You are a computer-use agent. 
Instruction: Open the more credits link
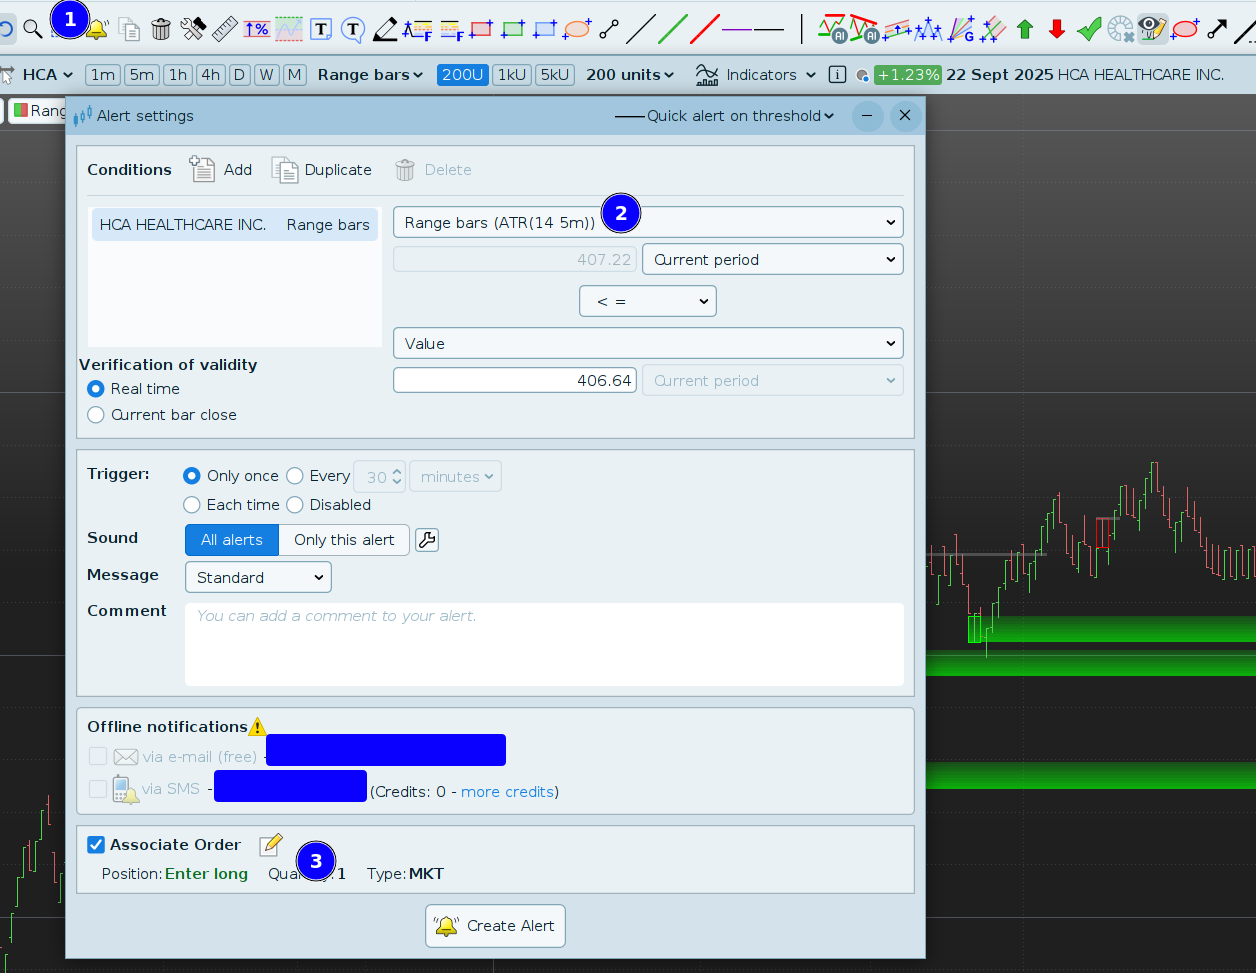point(507,792)
